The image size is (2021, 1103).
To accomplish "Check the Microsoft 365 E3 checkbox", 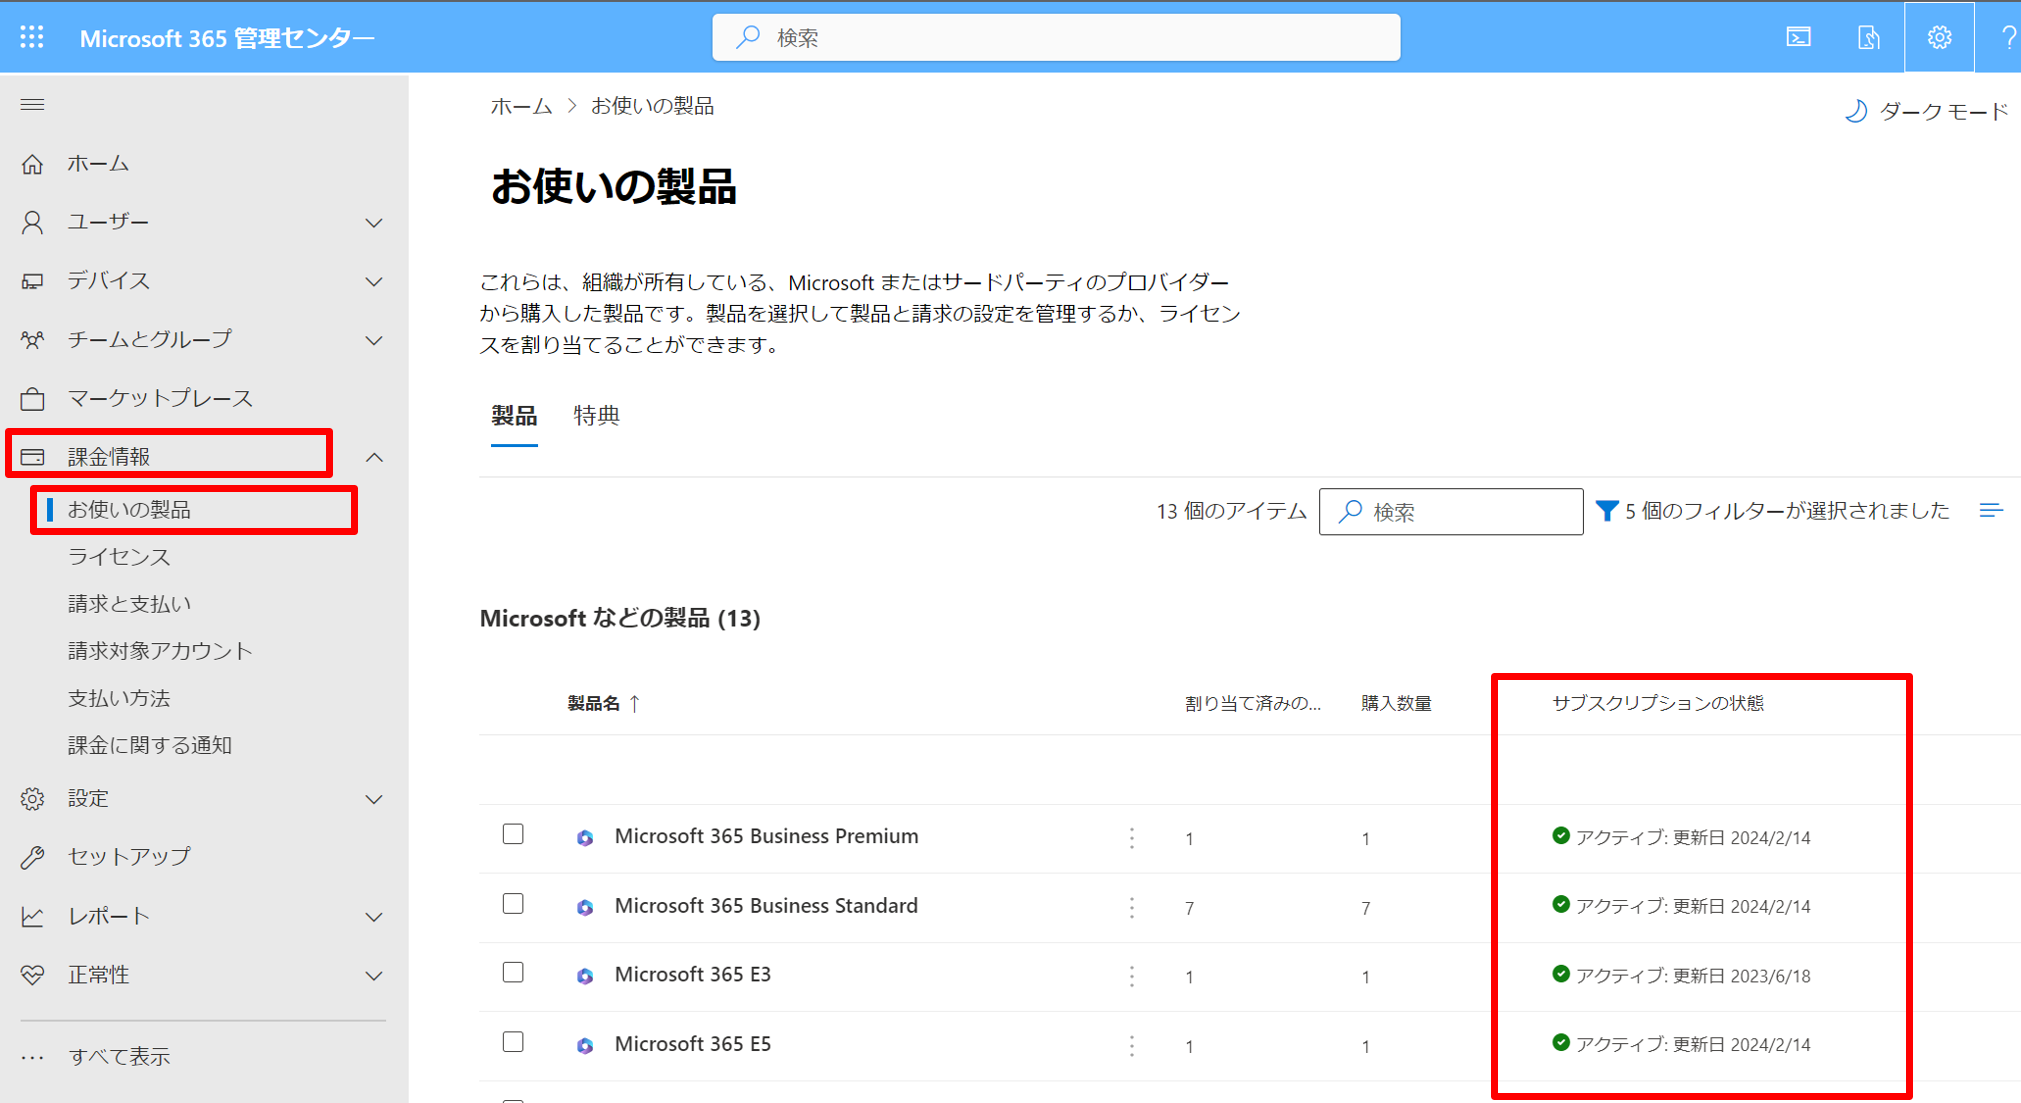I will coord(513,972).
